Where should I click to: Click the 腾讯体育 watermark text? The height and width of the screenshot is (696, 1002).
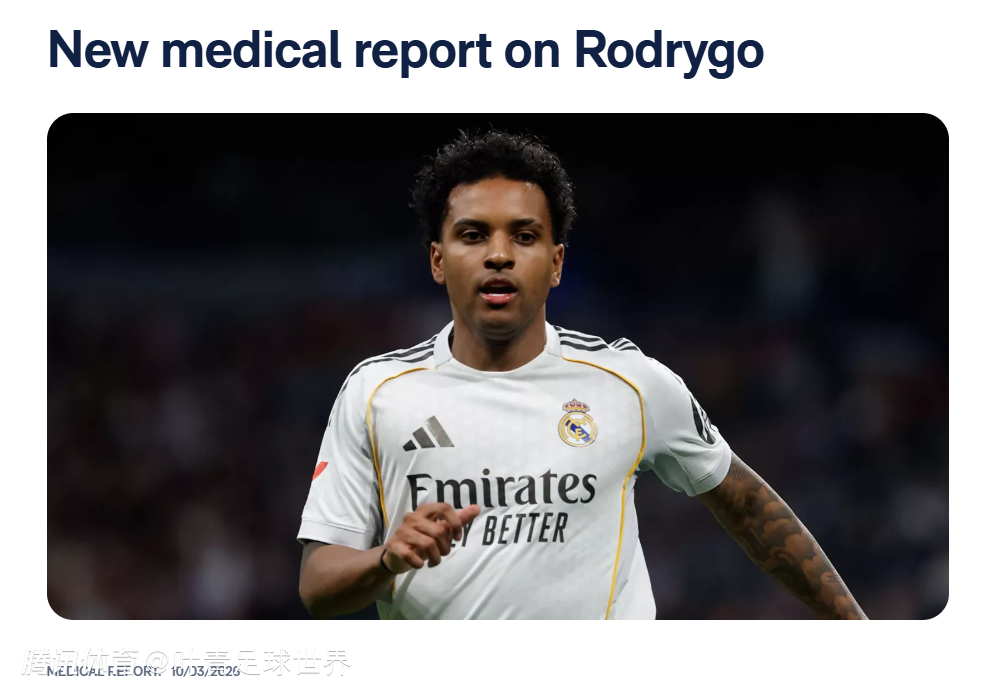79,661
